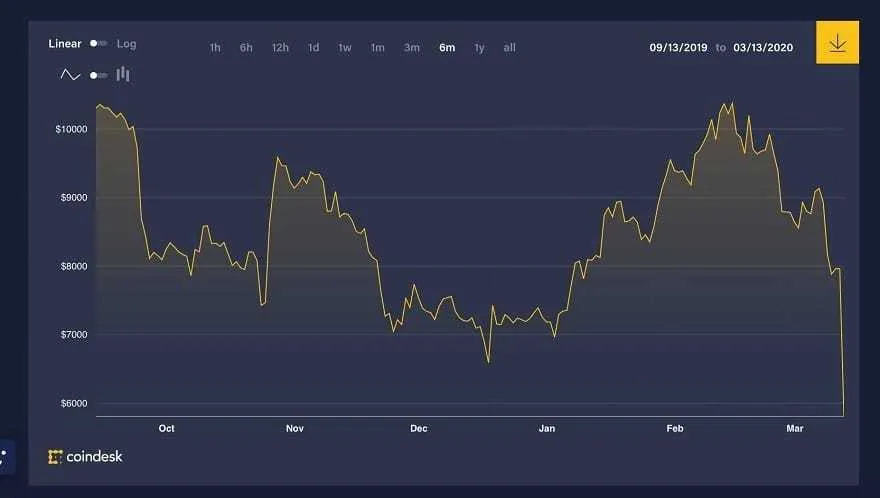Click the Jan axis label
The height and width of the screenshot is (498, 880).
point(547,428)
